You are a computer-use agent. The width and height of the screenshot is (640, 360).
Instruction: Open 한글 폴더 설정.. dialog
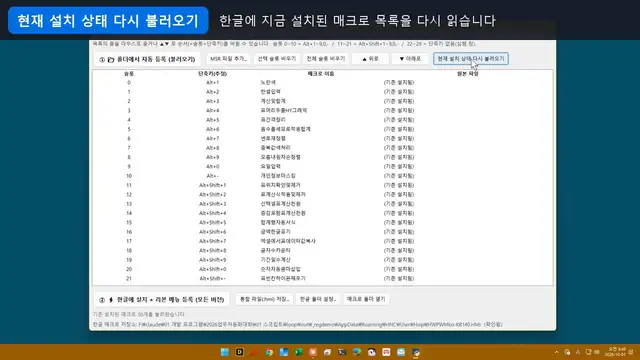tap(318, 299)
